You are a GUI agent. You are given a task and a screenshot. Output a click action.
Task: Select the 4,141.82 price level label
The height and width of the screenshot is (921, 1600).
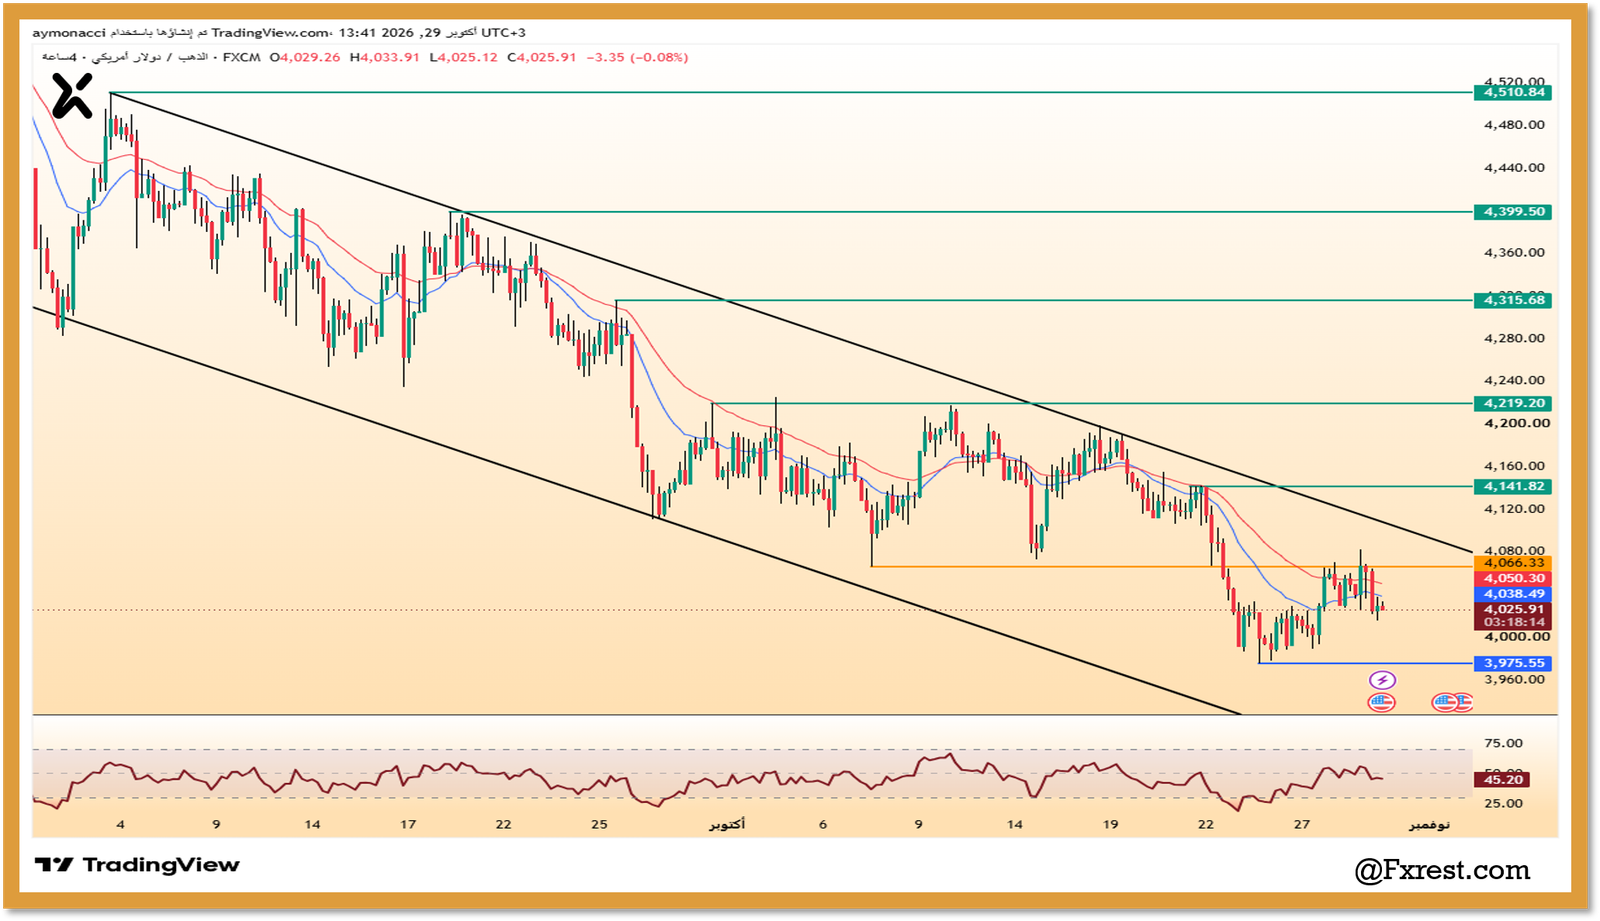(1513, 487)
